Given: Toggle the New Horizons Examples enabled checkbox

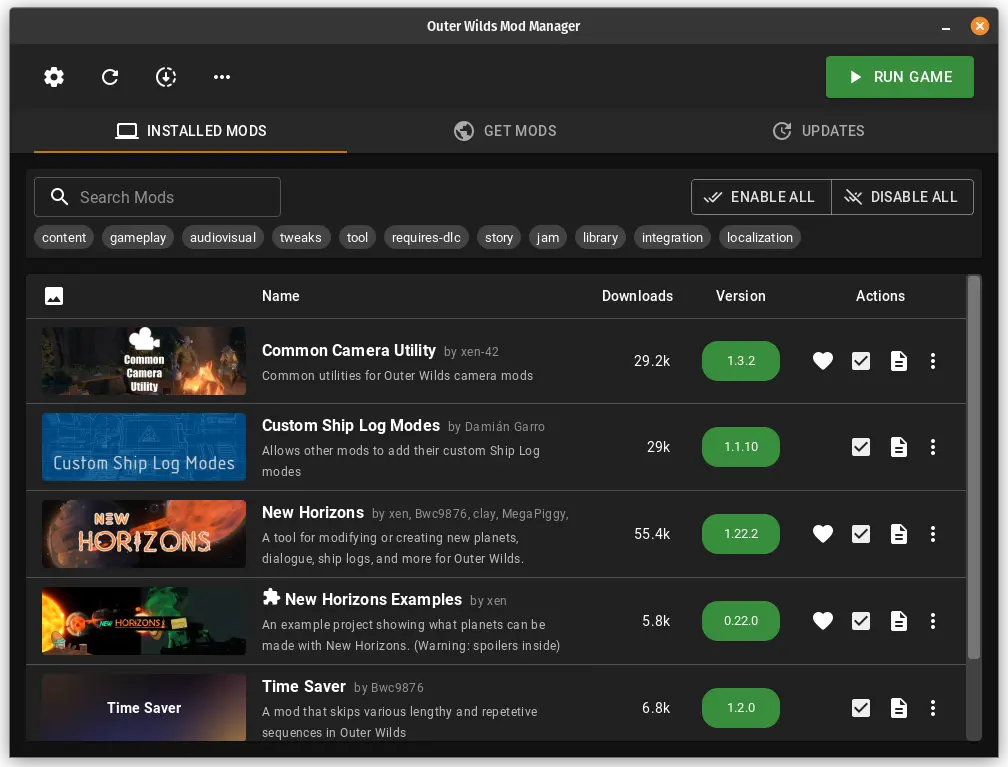Looking at the screenshot, I should pos(861,621).
